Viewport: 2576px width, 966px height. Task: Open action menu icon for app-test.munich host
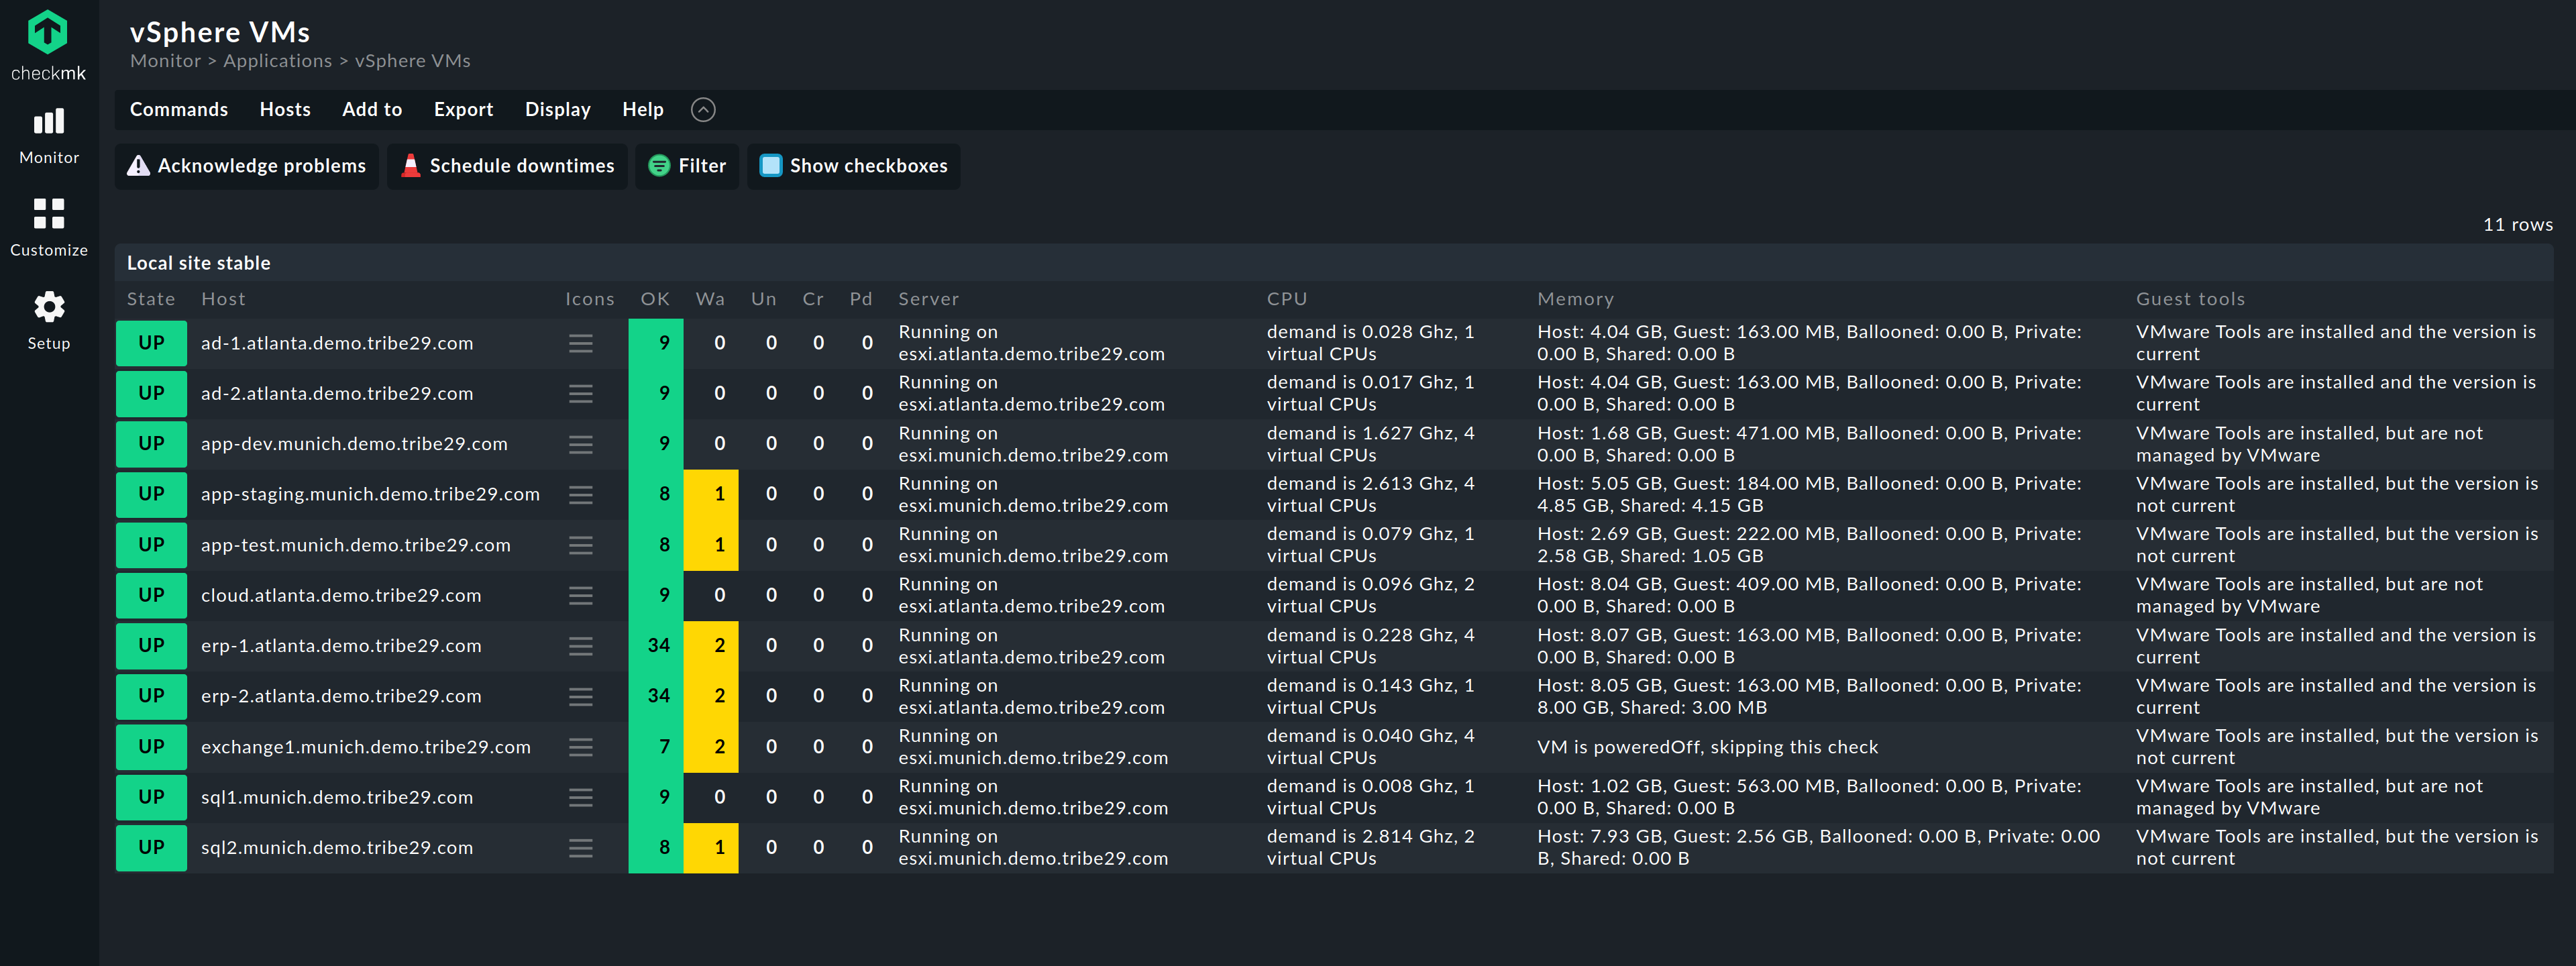(581, 545)
